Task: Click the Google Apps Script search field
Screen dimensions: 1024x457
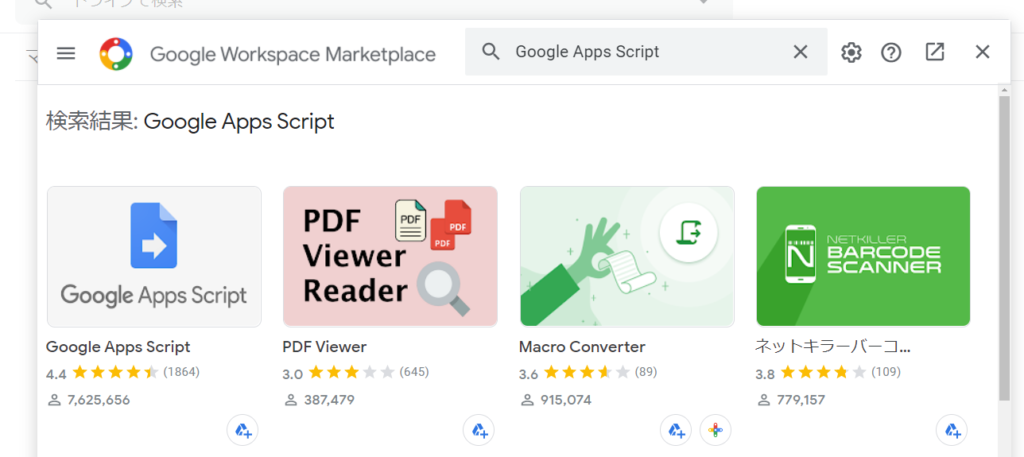Action: click(x=640, y=52)
